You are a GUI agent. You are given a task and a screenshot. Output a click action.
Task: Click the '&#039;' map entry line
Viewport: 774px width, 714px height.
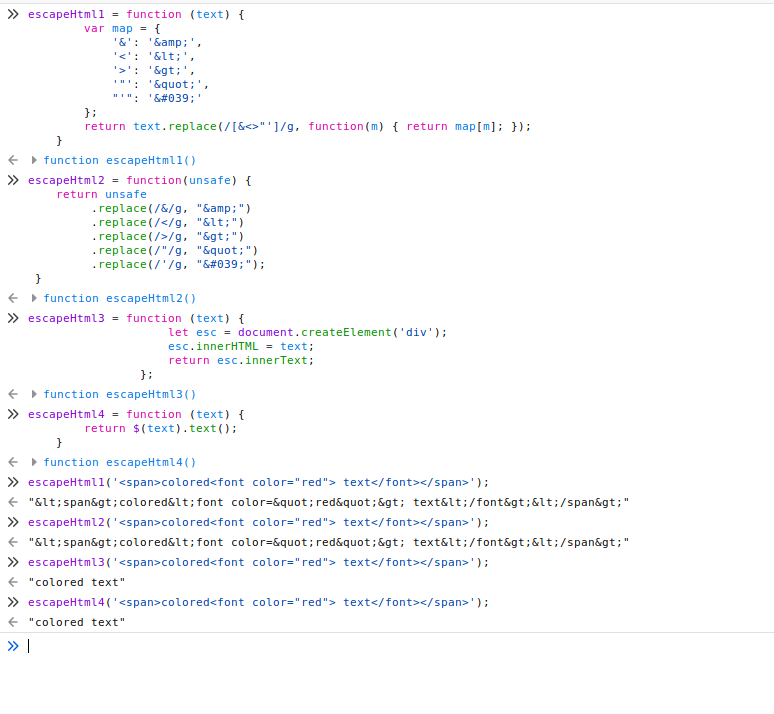pyautogui.click(x=157, y=98)
